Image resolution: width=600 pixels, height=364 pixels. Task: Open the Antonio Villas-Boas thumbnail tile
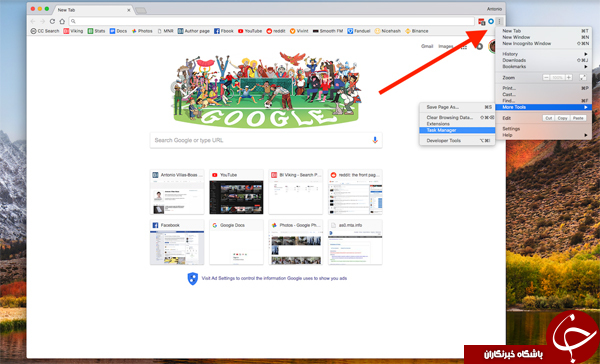(x=177, y=192)
